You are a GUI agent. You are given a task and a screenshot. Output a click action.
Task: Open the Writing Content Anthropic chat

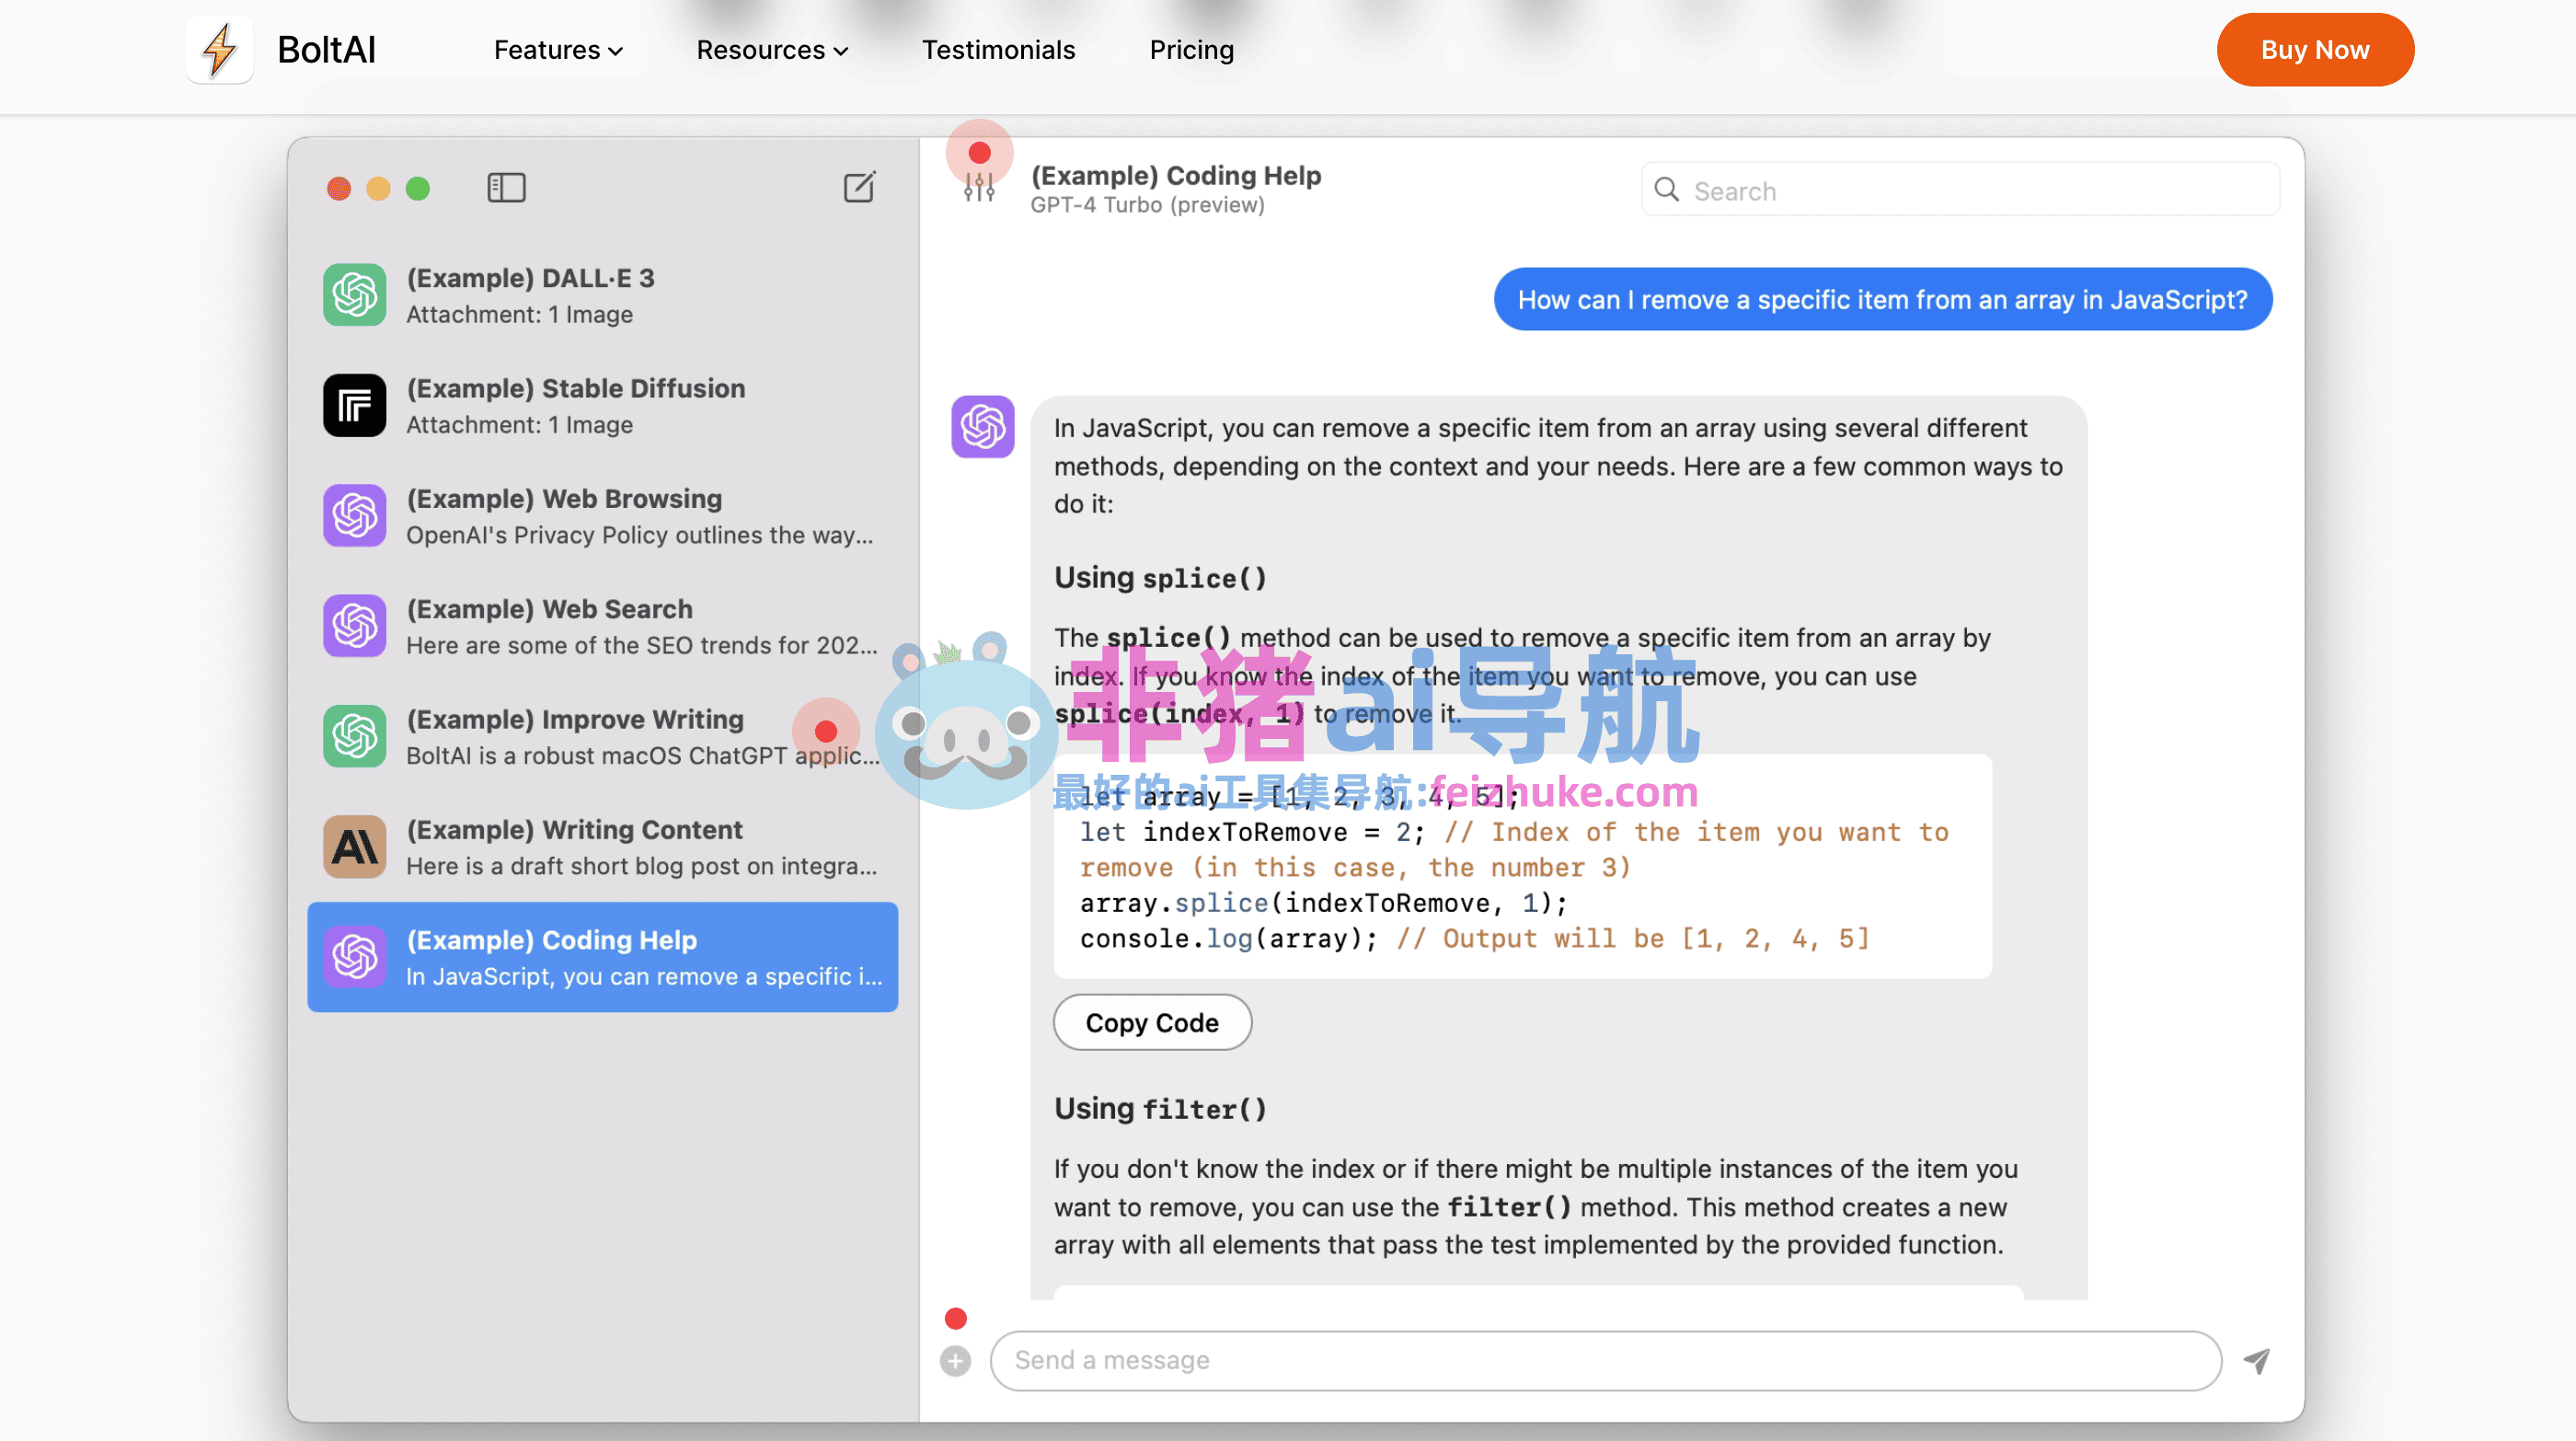point(602,847)
